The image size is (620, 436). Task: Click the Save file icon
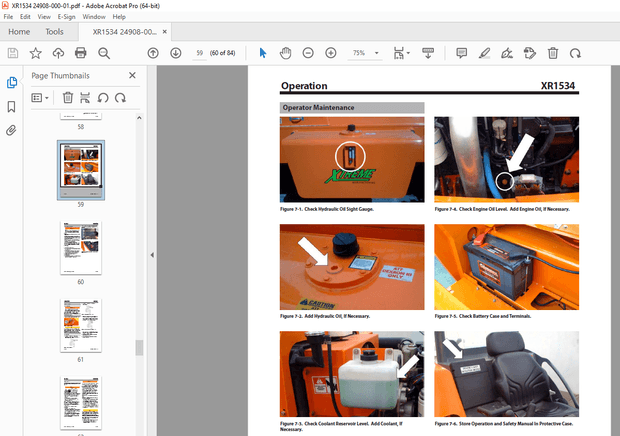click(13, 53)
